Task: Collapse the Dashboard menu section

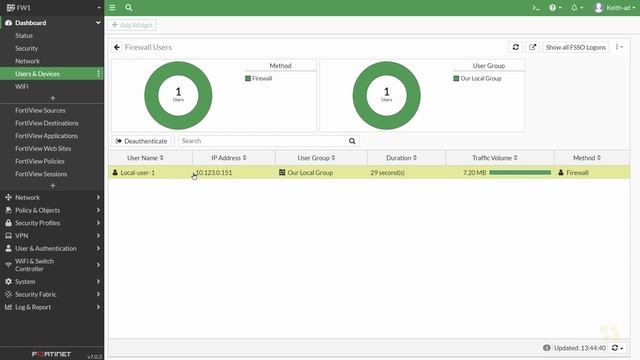Action: pyautogui.click(x=52, y=23)
